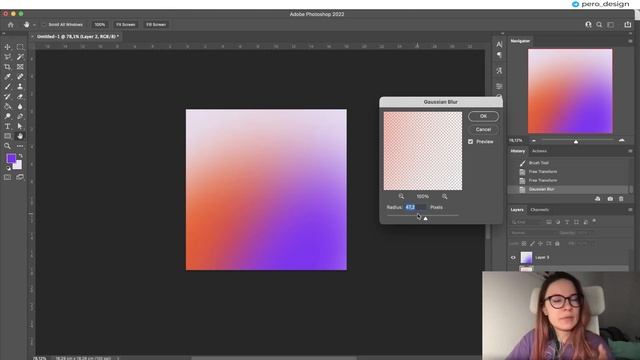The width and height of the screenshot is (640, 360).
Task: Open the Layers panel menu
Action: click(x=630, y=210)
